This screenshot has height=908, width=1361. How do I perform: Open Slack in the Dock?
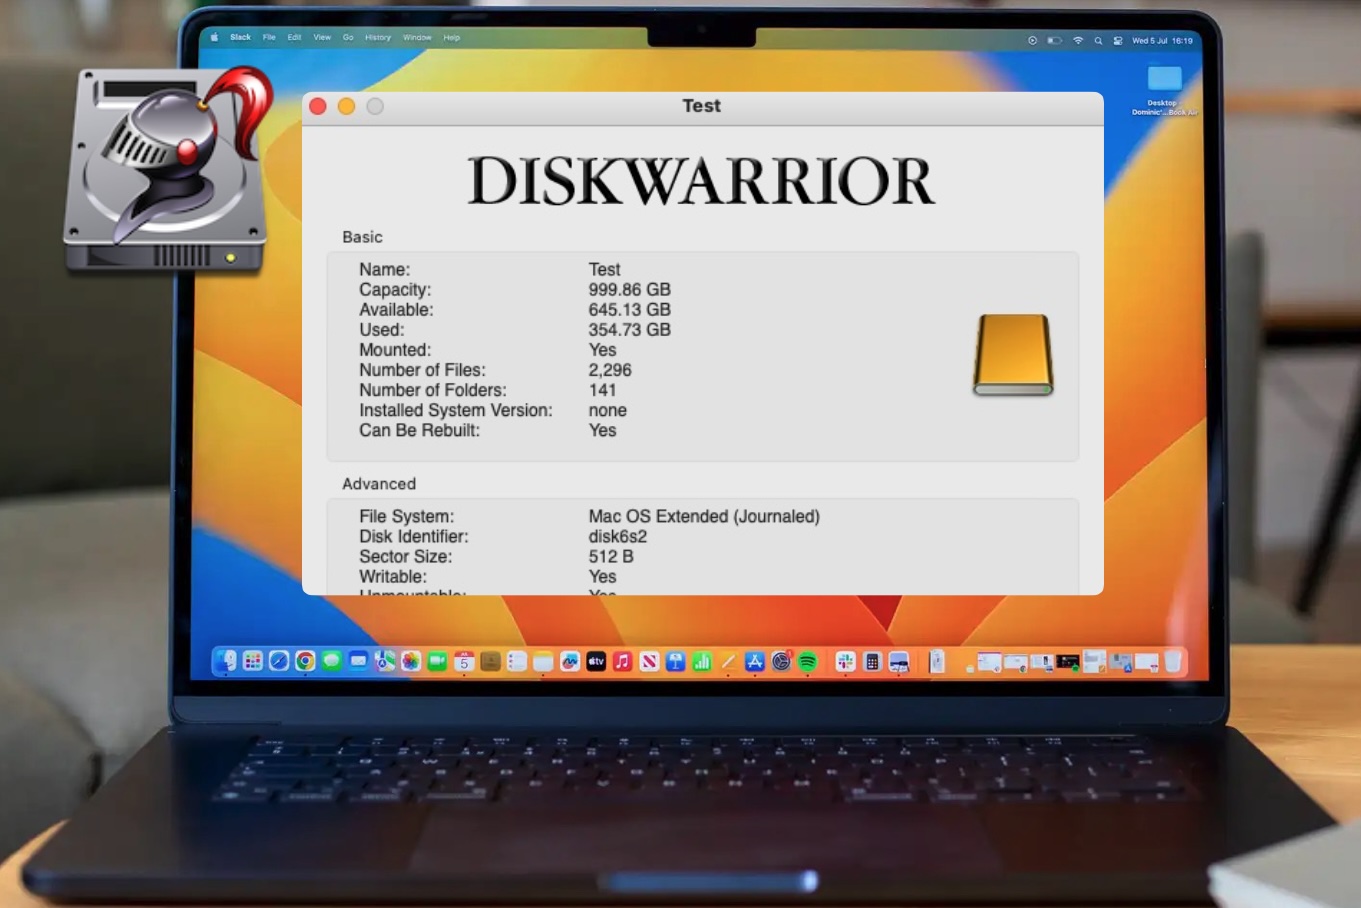(x=845, y=661)
